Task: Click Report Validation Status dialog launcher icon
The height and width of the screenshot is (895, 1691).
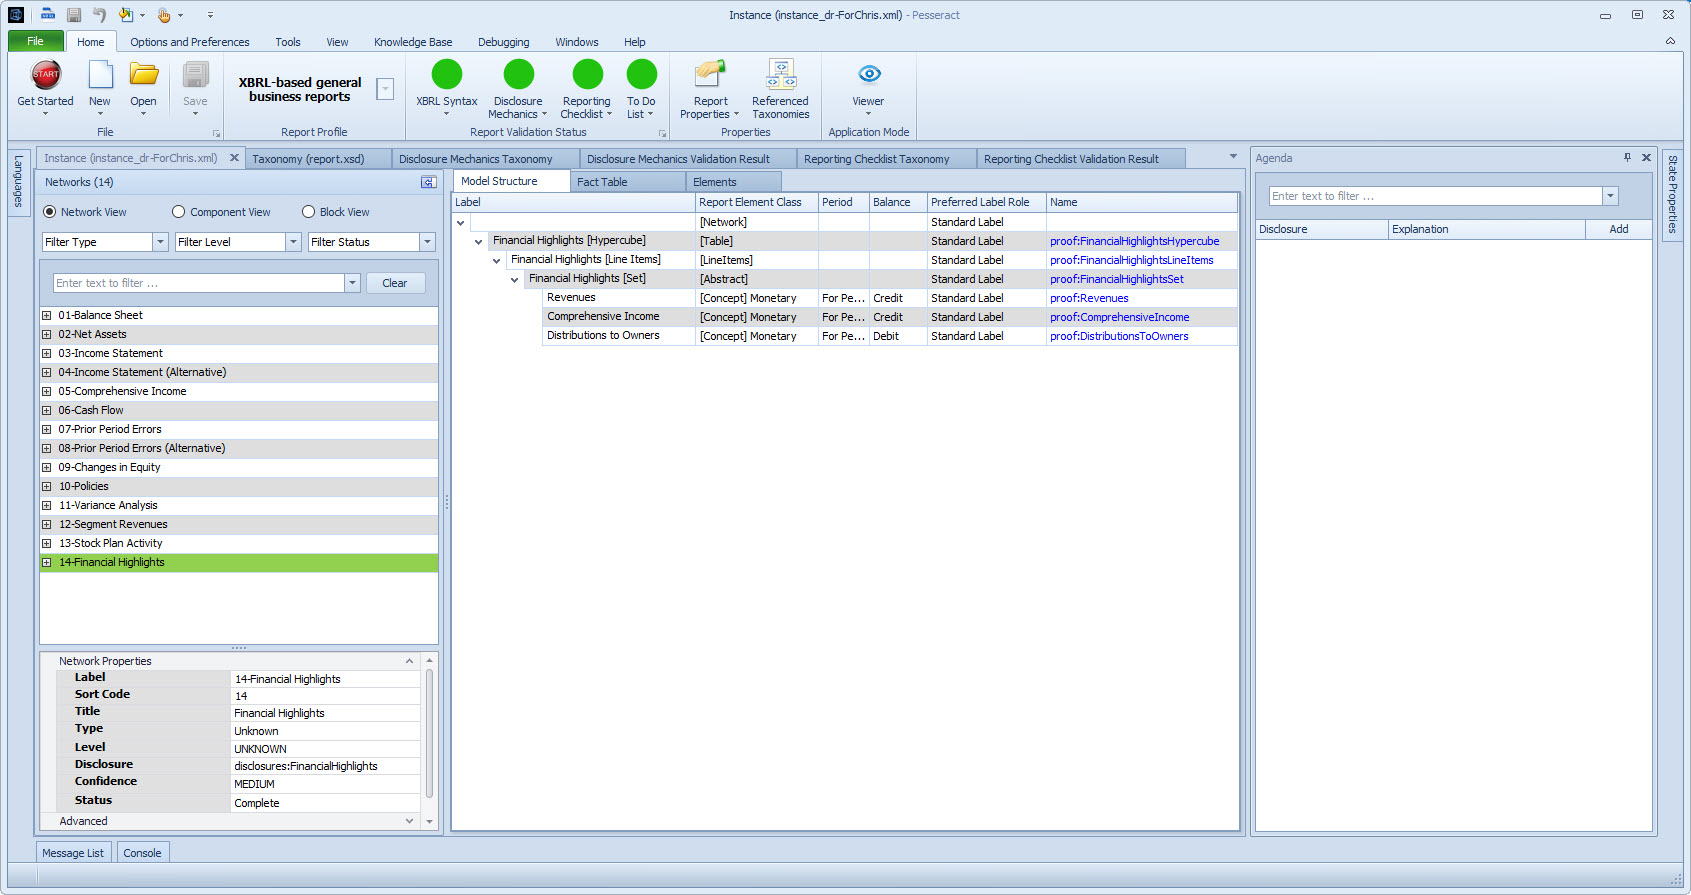Action: pos(662,133)
